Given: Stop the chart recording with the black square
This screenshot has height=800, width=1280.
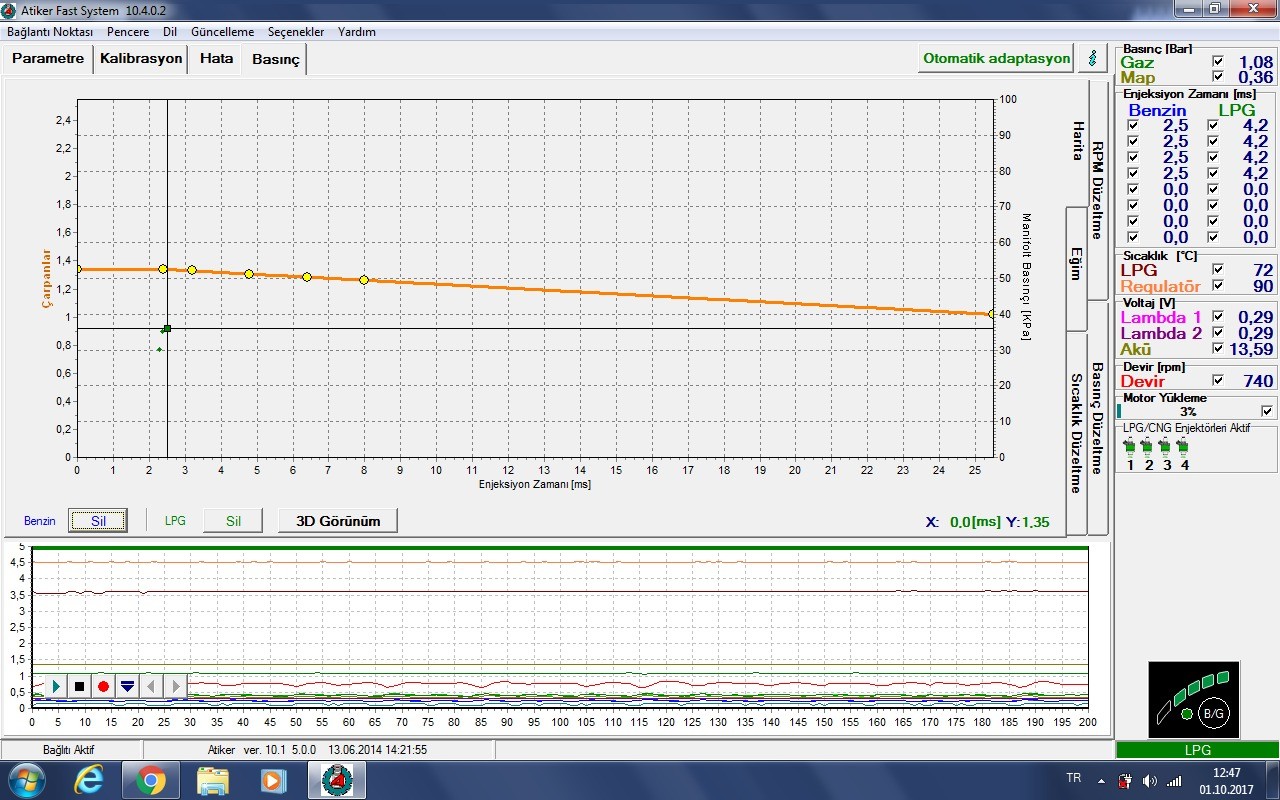Looking at the screenshot, I should [80, 686].
